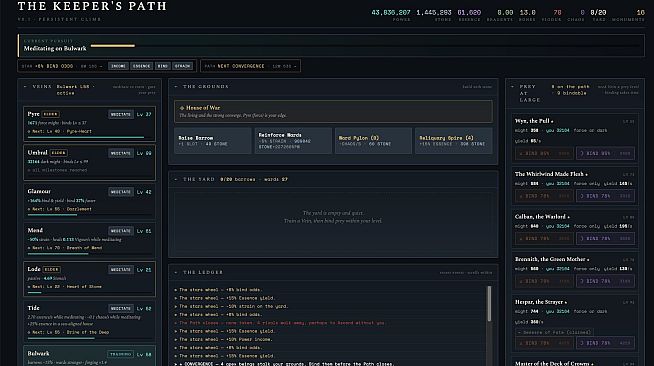
Task: Collapse the Prey At Large panel
Action: click(x=513, y=87)
